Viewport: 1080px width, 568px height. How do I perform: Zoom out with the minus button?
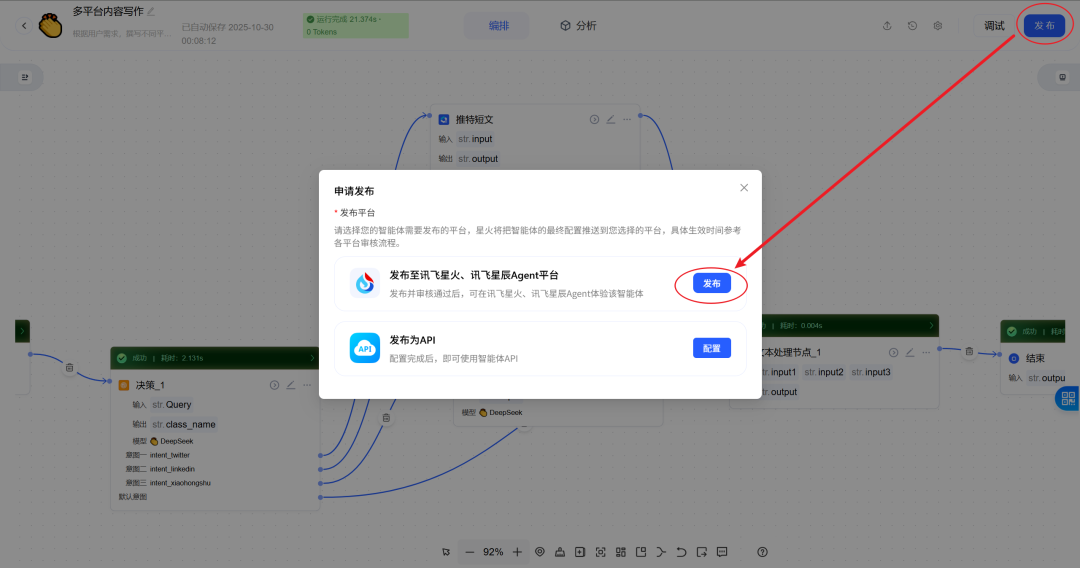(x=469, y=552)
